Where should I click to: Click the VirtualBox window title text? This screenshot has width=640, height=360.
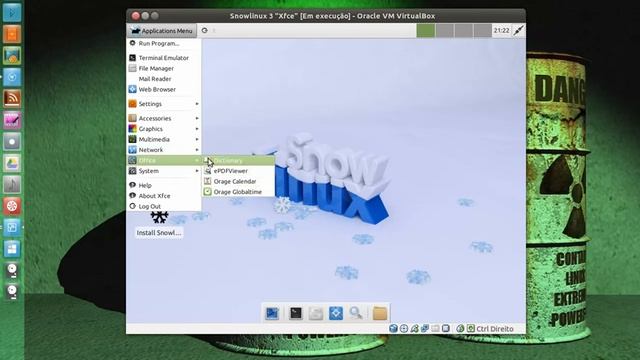332,16
